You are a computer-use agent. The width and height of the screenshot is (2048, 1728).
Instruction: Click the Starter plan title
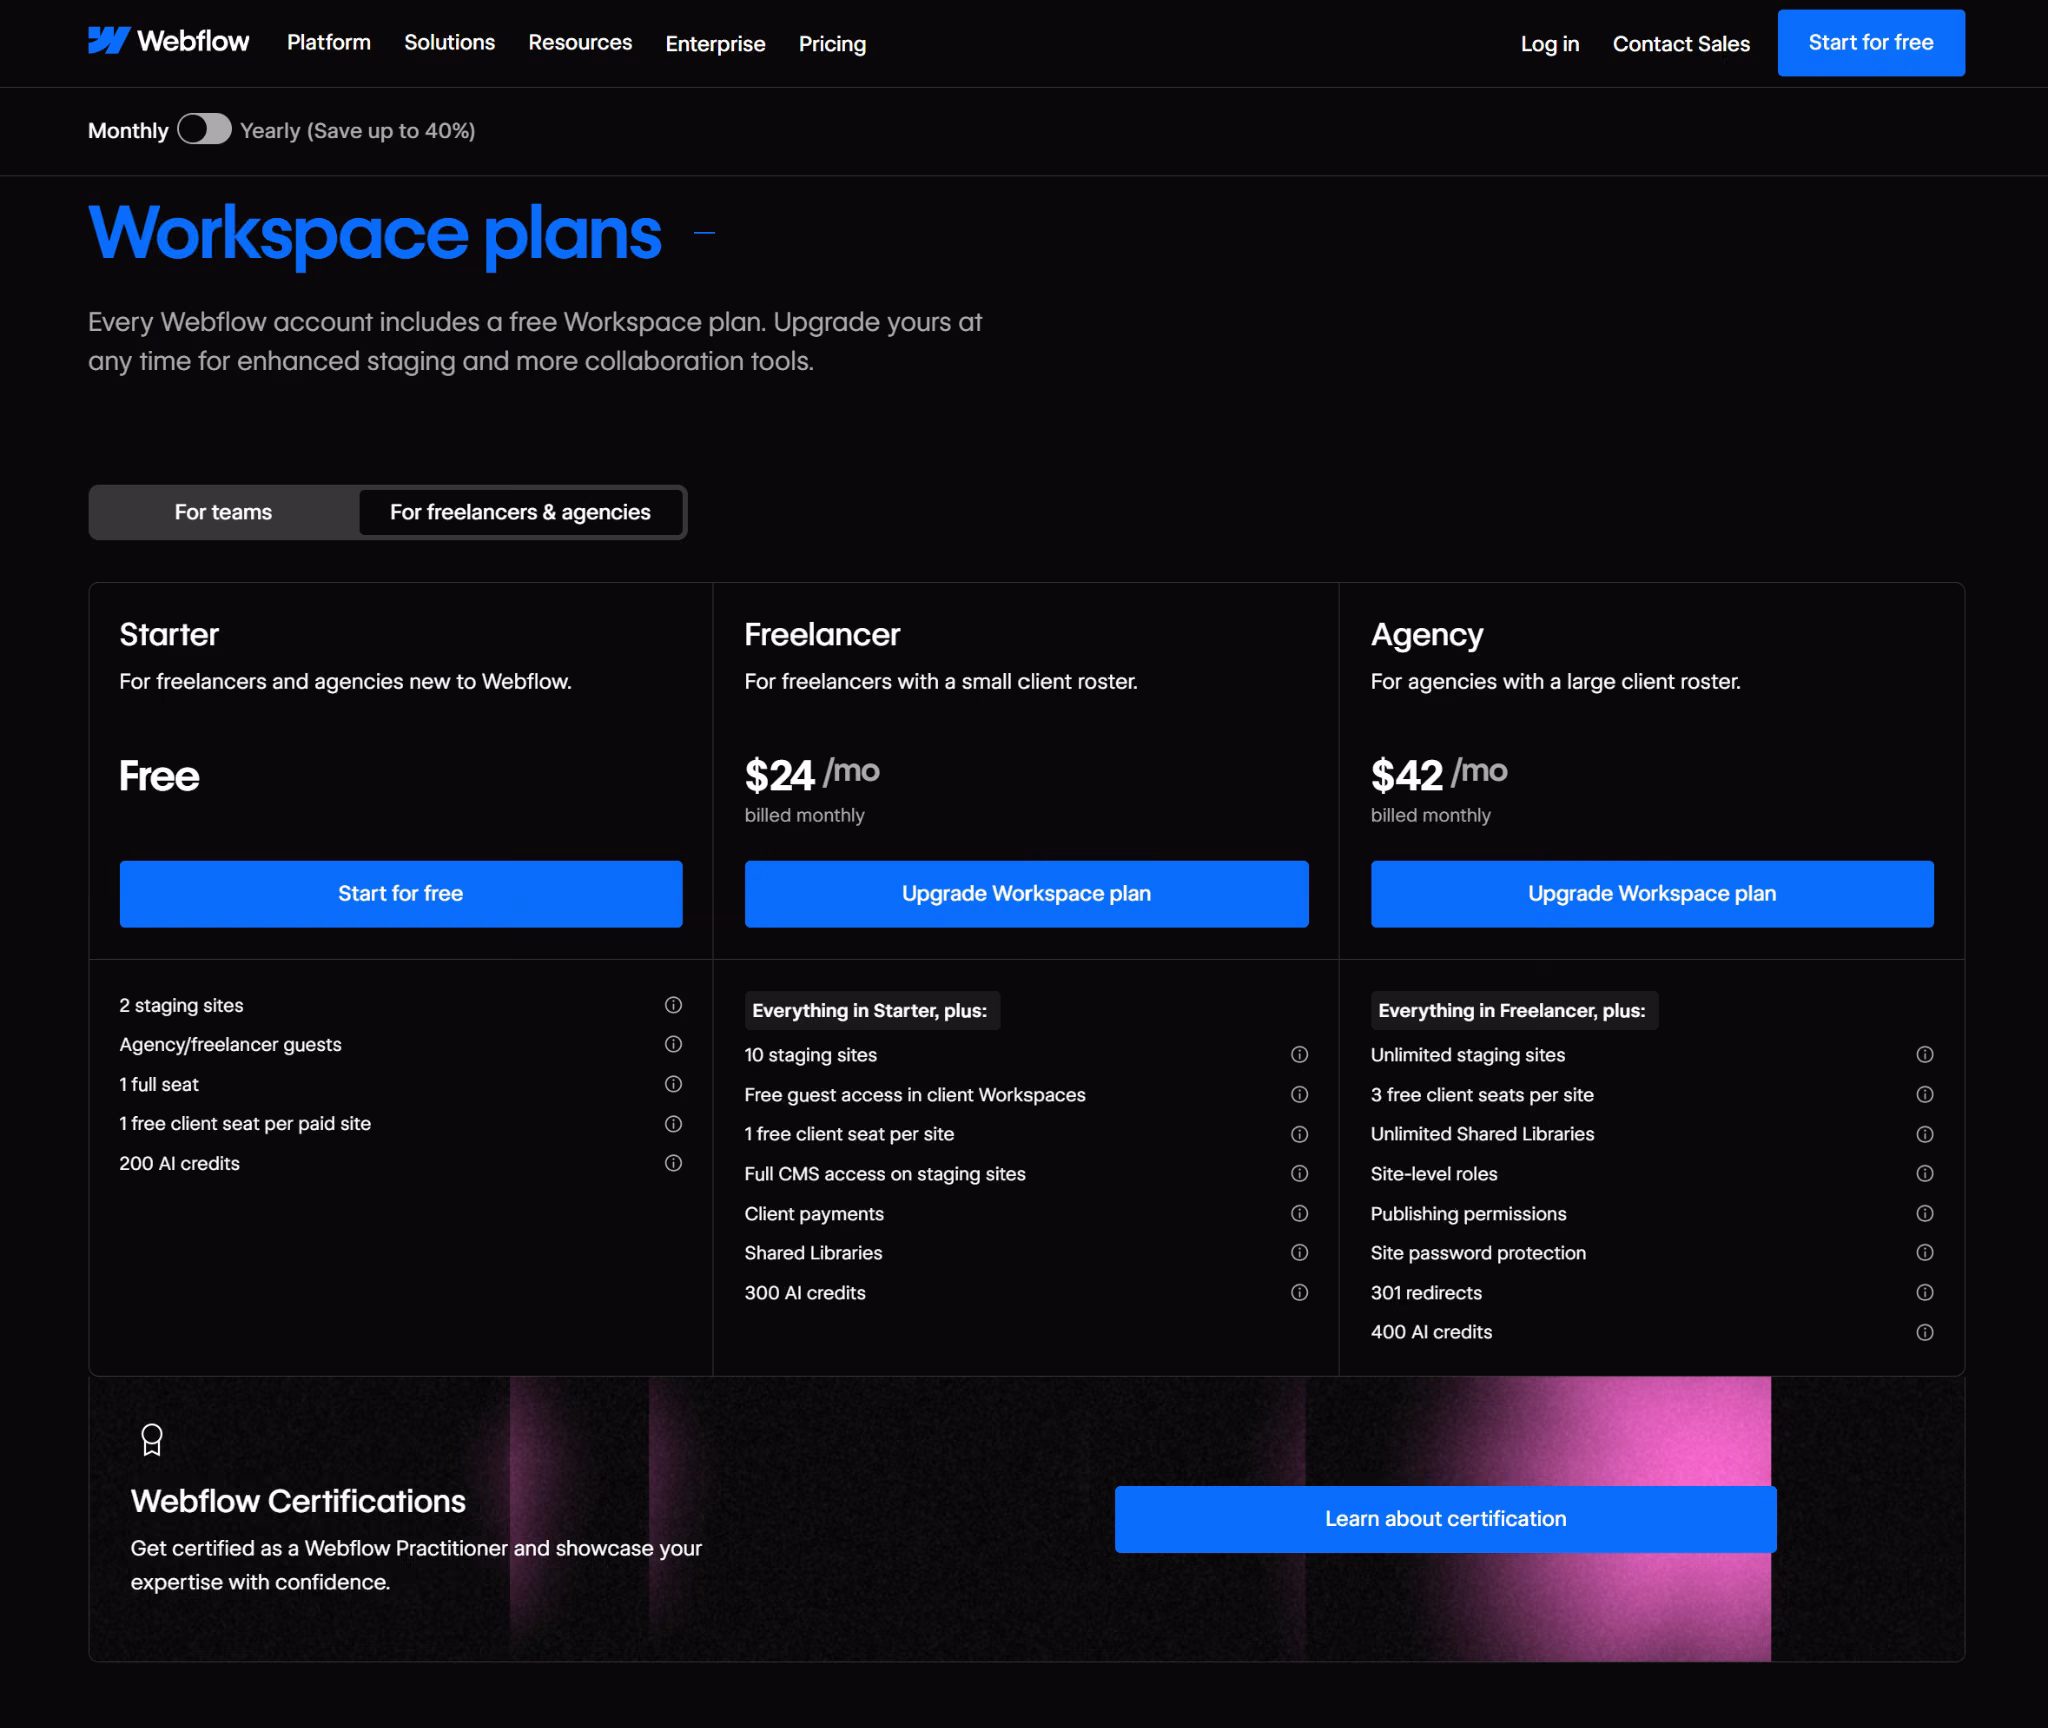[x=169, y=634]
